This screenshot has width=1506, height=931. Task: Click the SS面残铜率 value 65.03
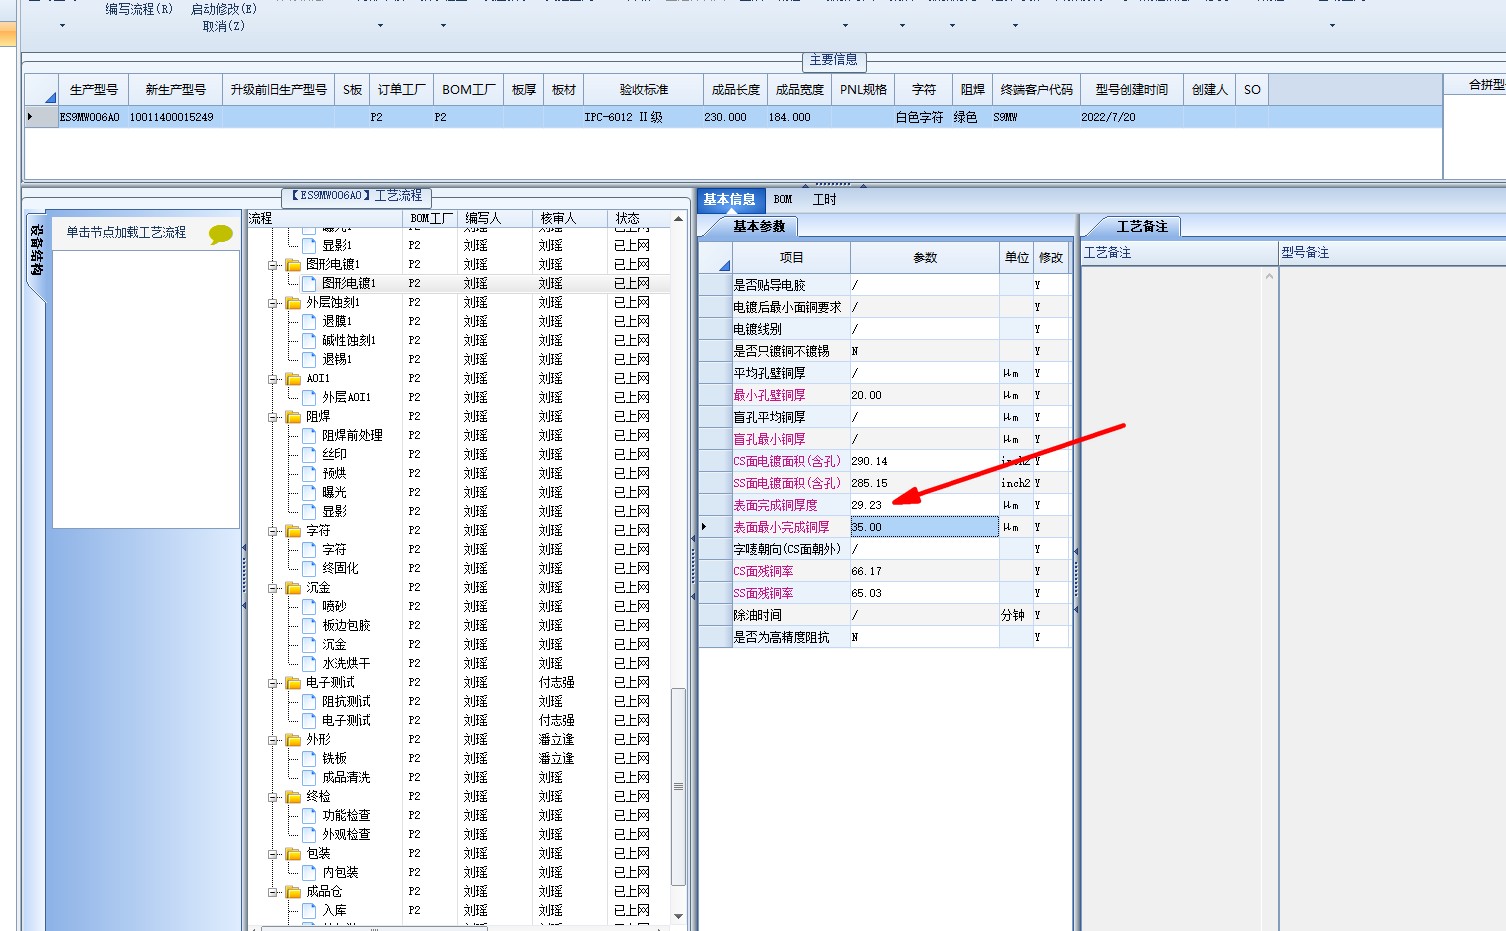click(x=924, y=593)
